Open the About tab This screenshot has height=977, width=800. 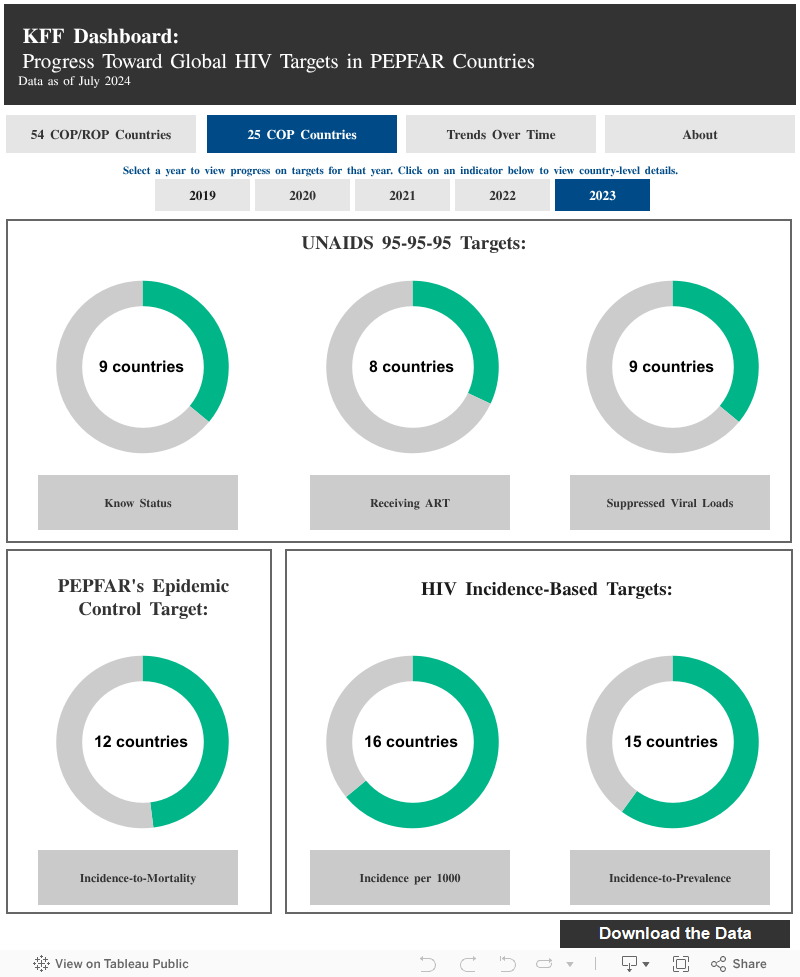coord(700,135)
